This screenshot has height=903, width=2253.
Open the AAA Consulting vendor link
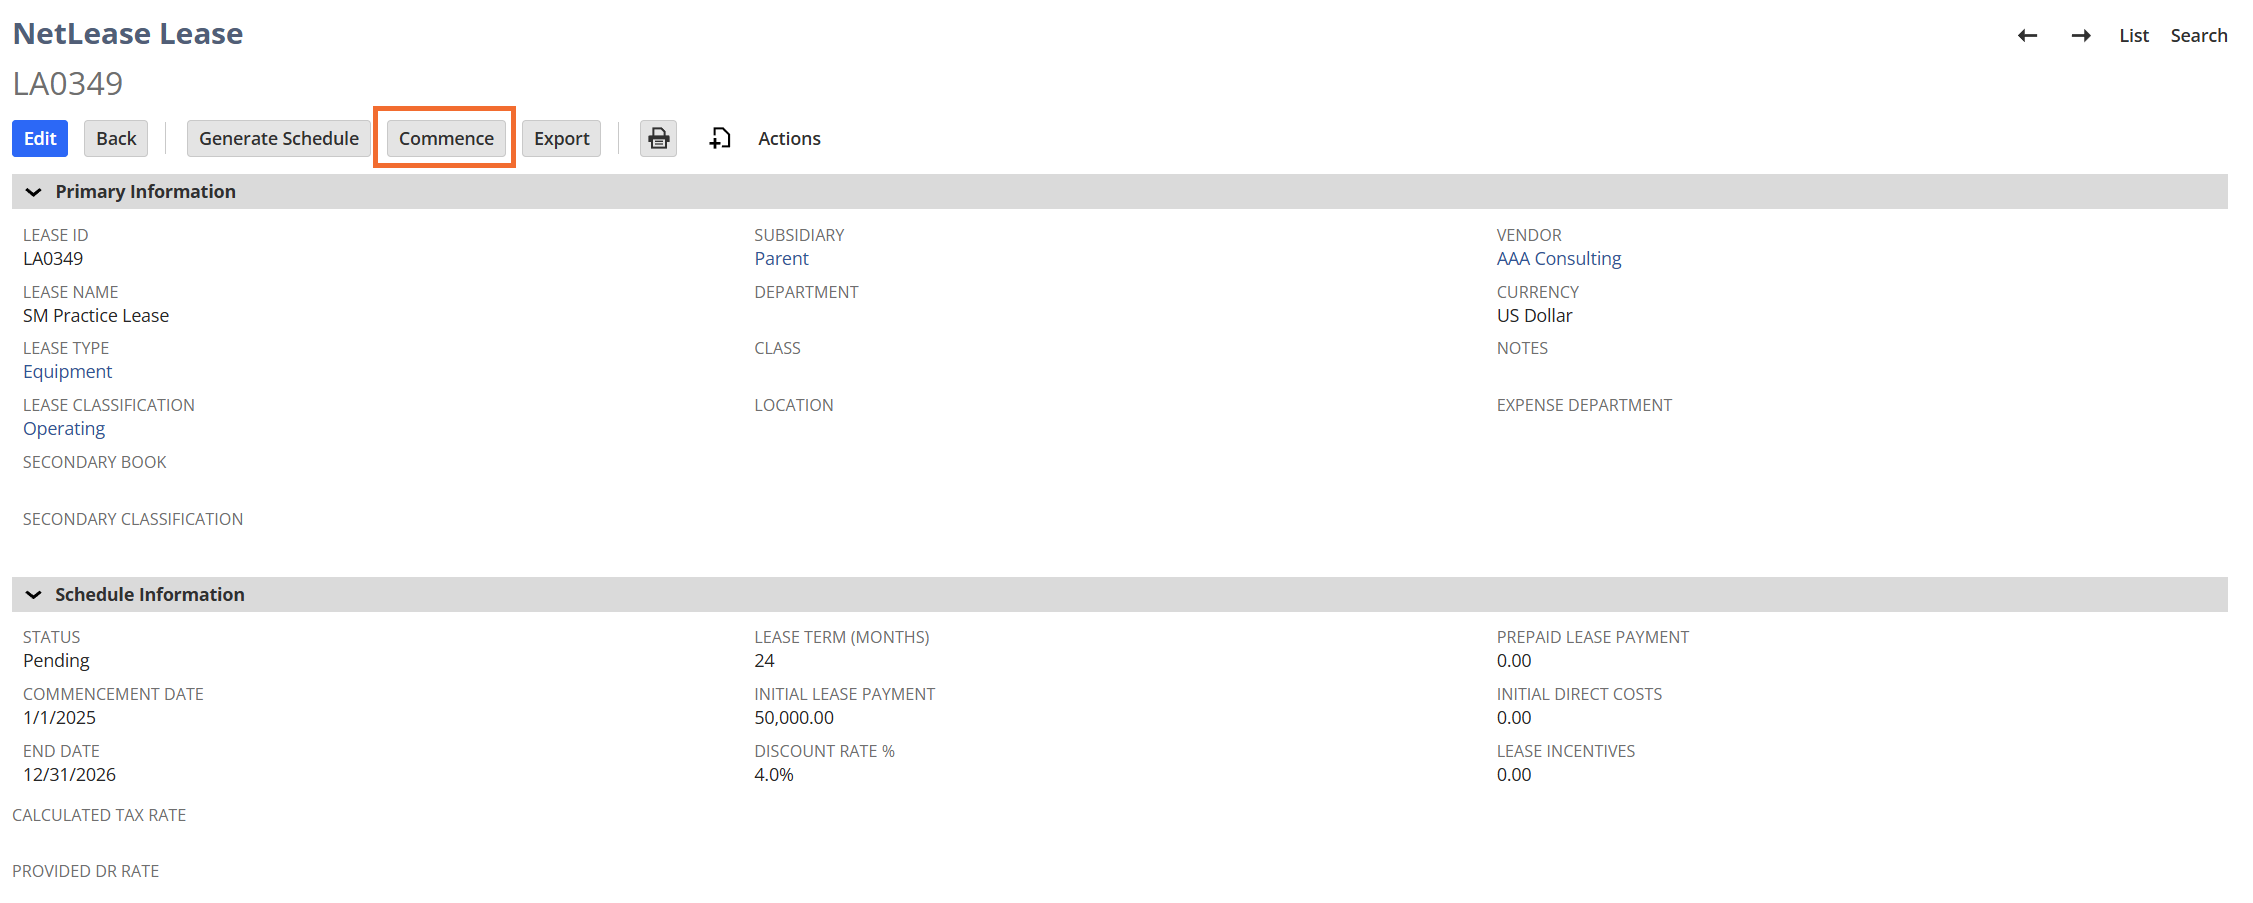1558,259
